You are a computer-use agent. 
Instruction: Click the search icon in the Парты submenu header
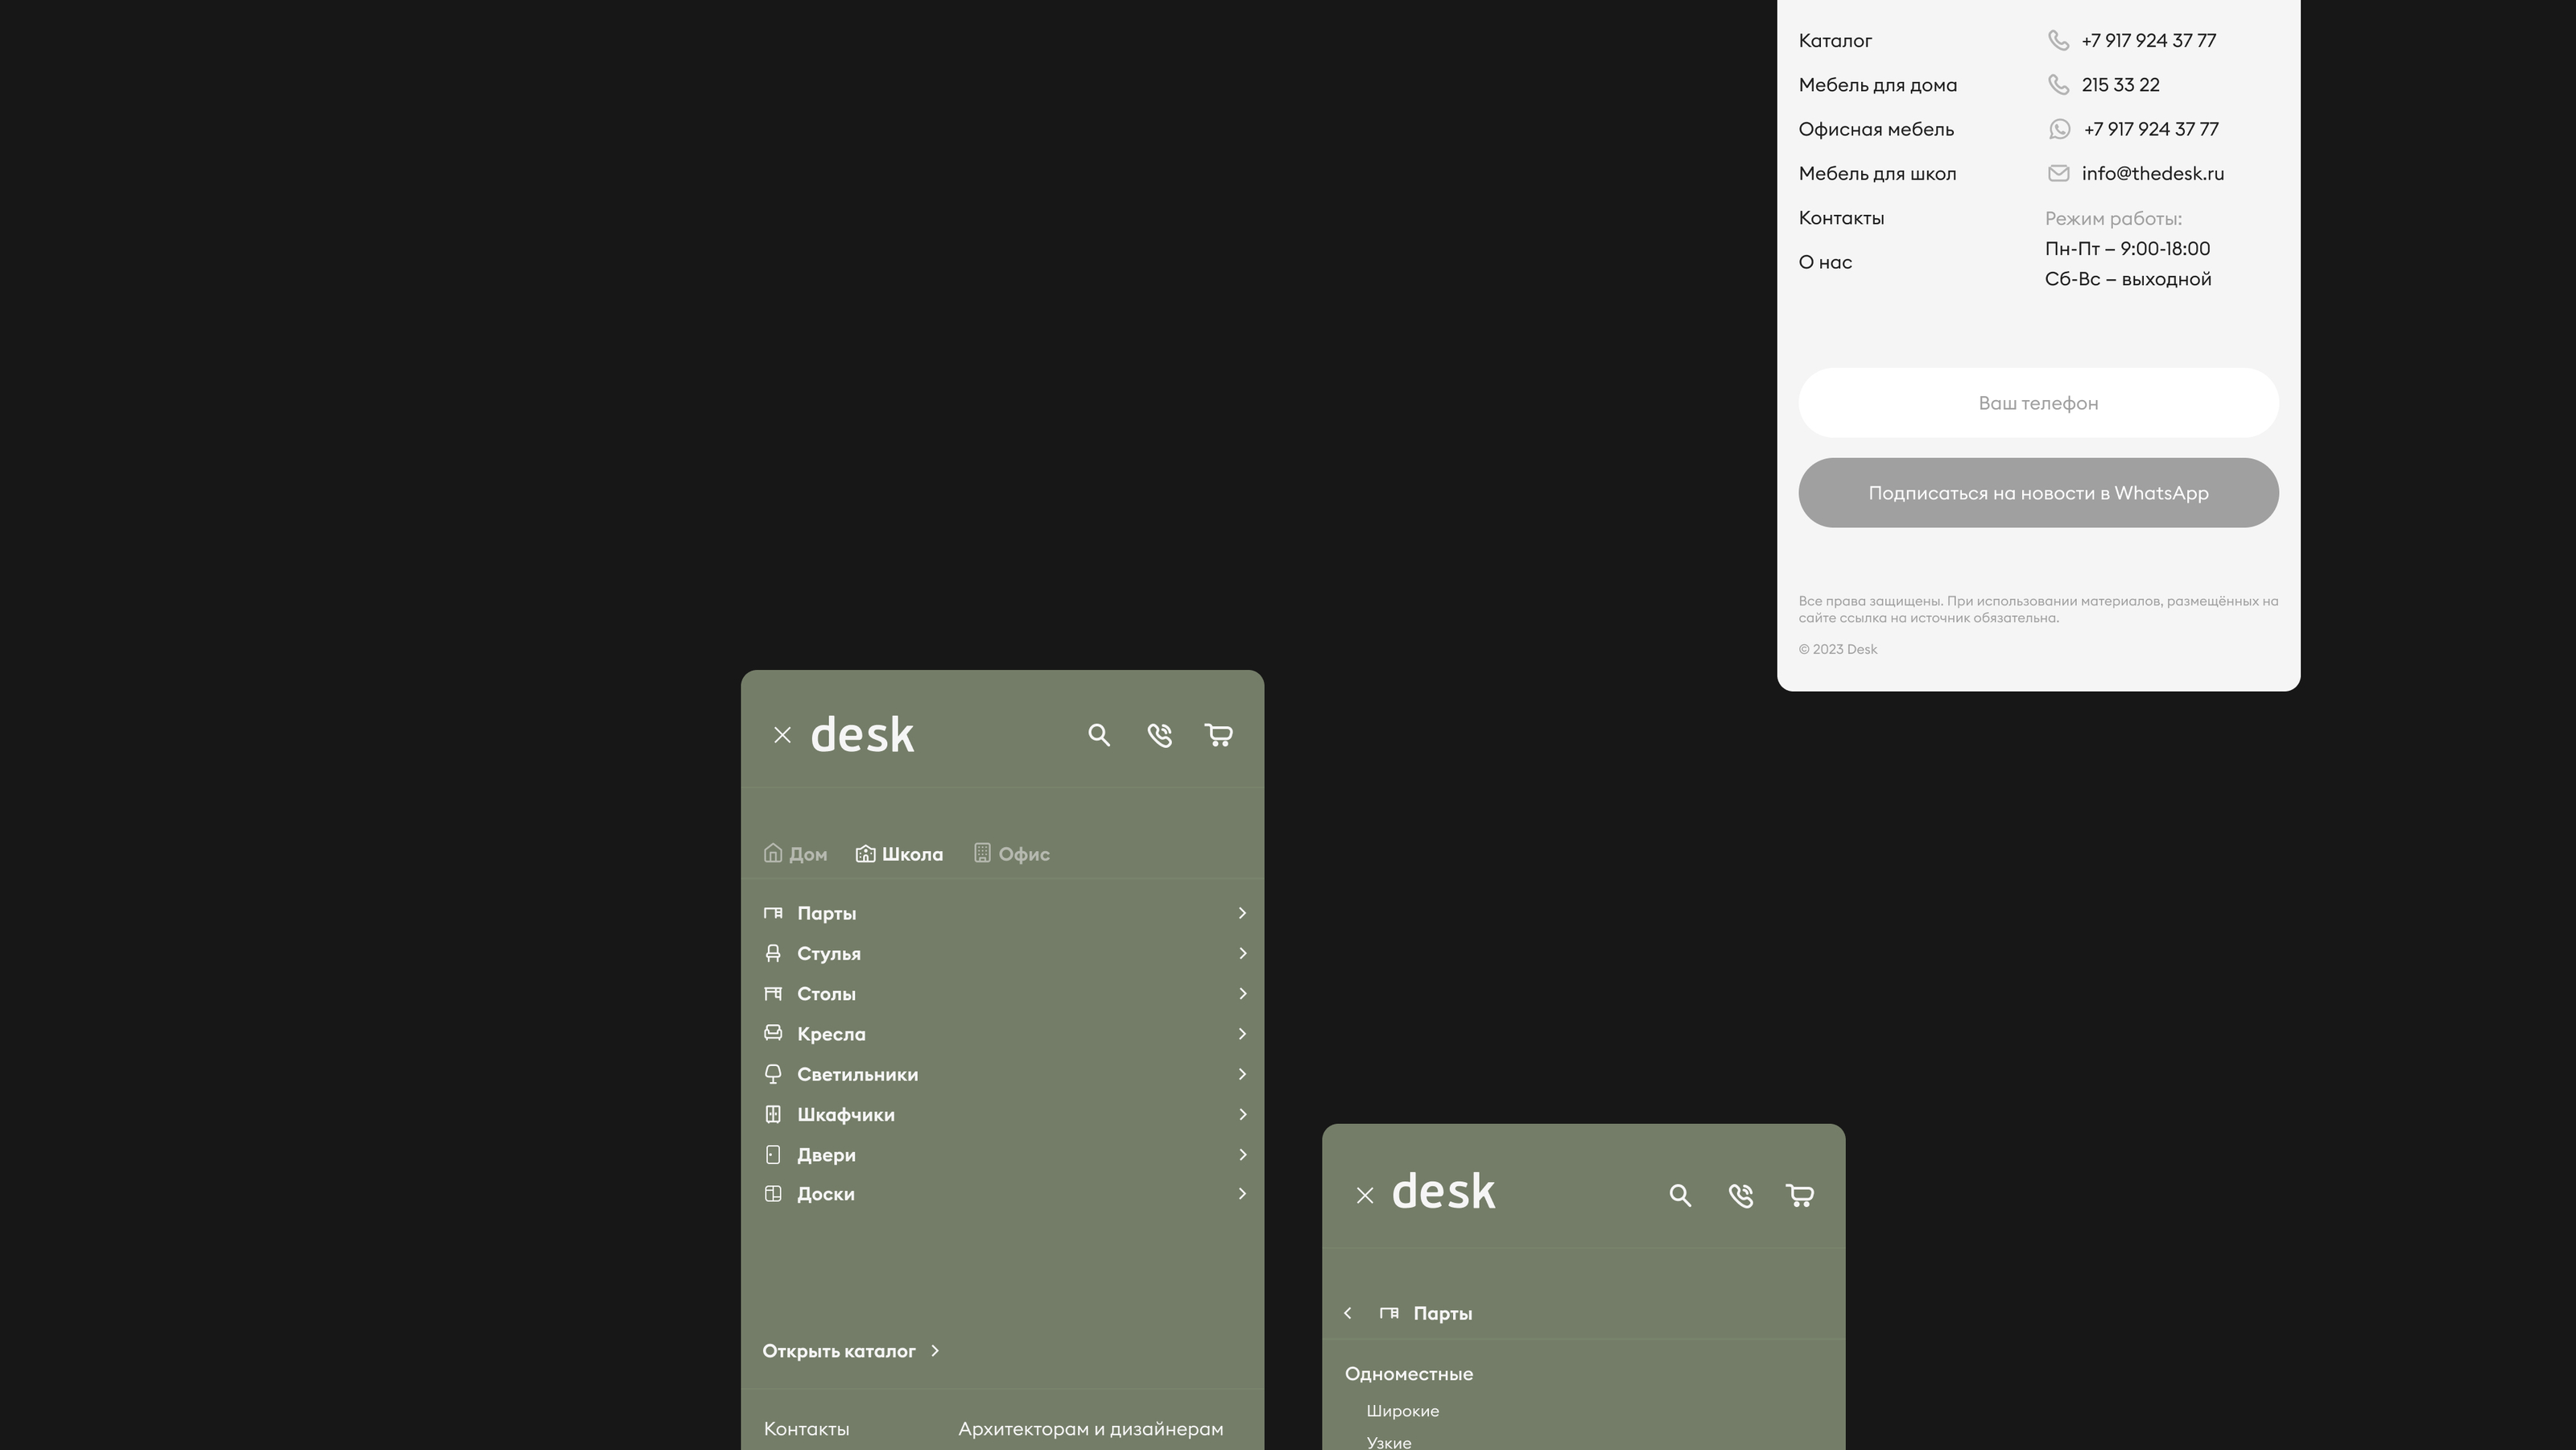click(1680, 1195)
